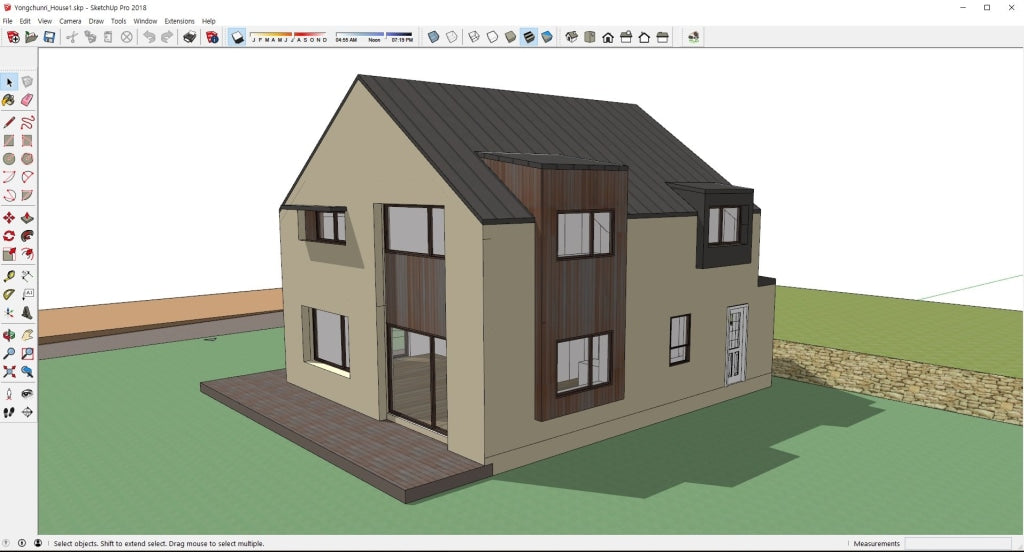
Task: Create a new model file
Action: 12,37
